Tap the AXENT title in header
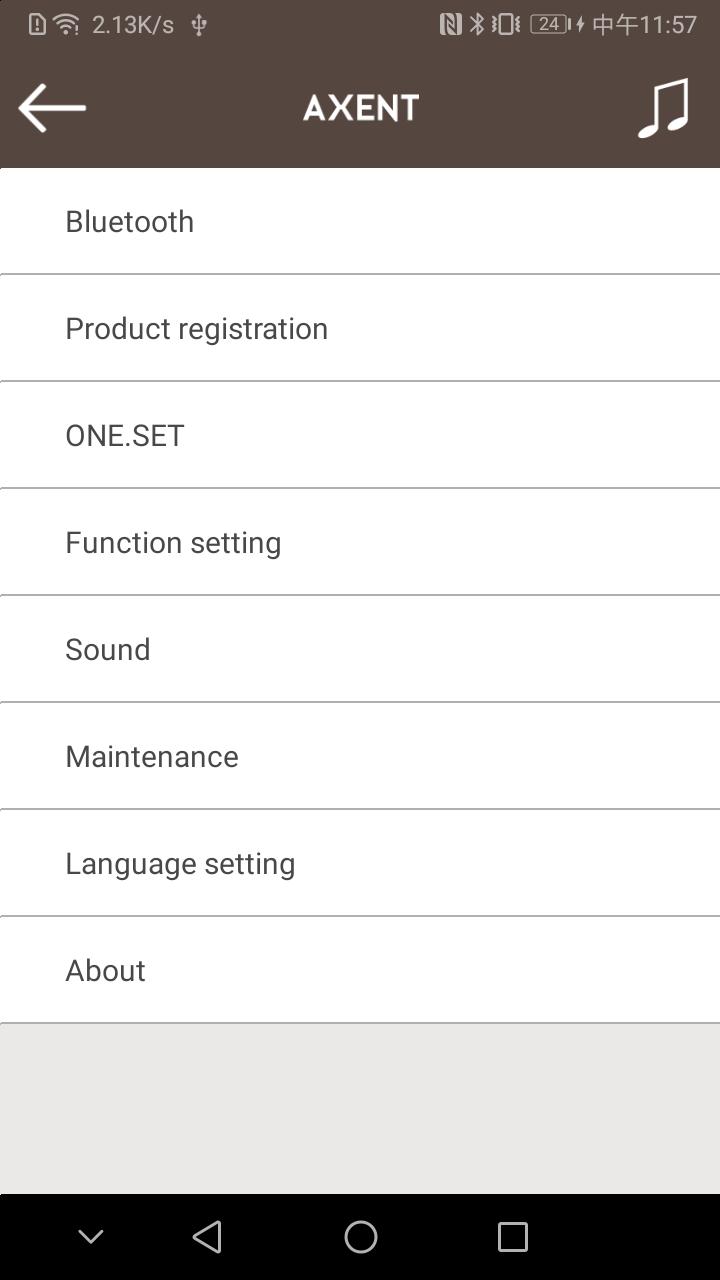This screenshot has width=720, height=1280. pos(360,108)
